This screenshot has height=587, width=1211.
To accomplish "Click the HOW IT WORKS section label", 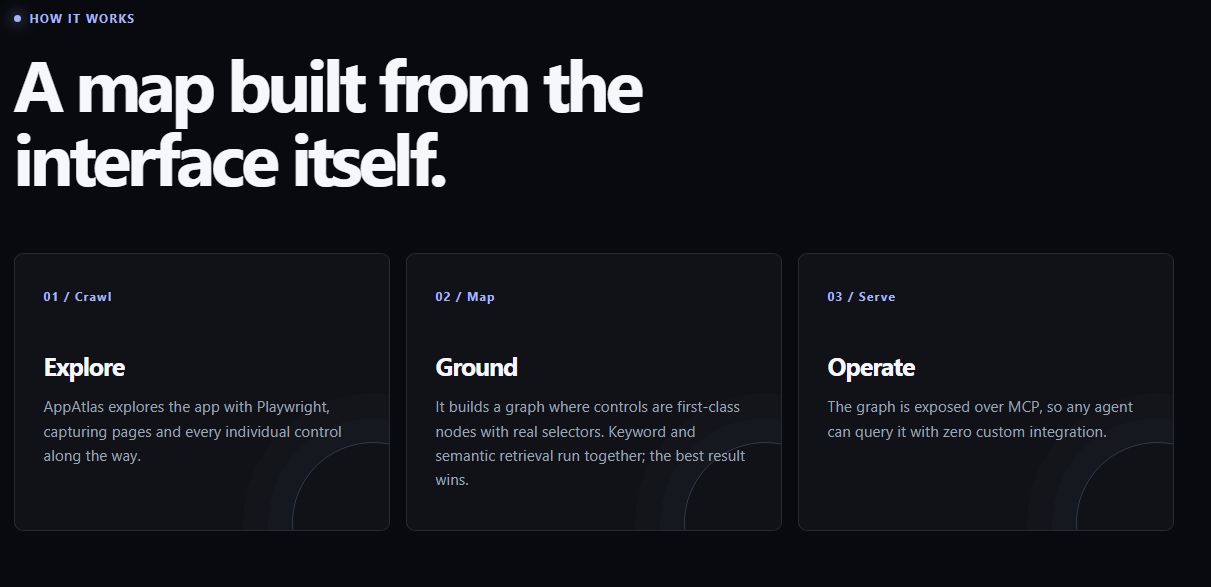I will pos(82,18).
